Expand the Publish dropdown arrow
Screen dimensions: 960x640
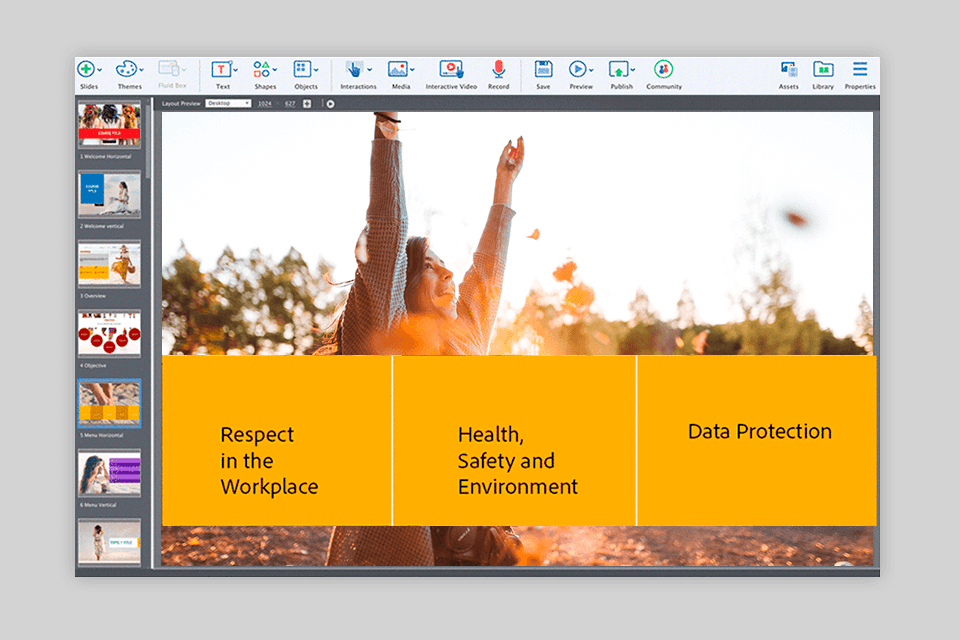pyautogui.click(x=632, y=70)
